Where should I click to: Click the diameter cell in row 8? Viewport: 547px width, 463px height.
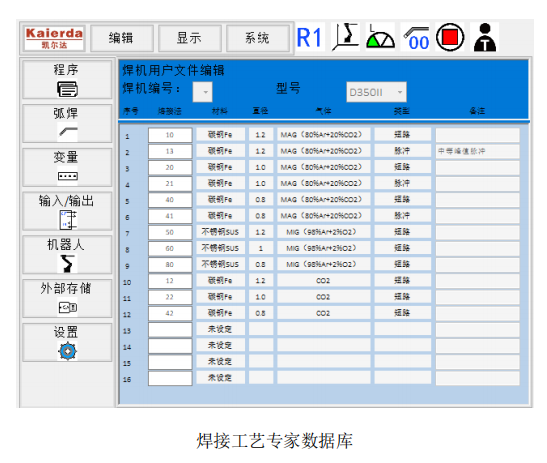coord(261,248)
